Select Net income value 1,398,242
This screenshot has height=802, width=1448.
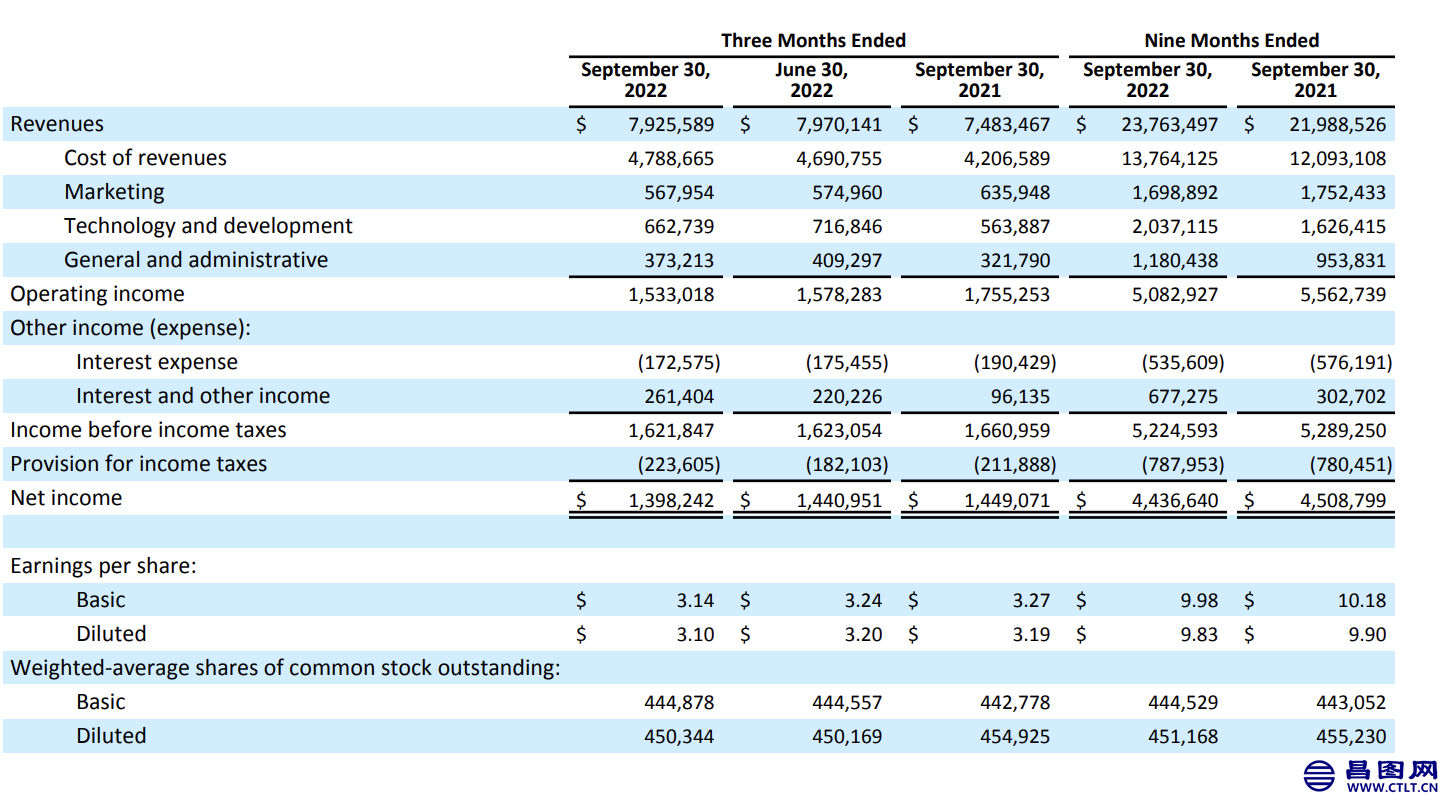(672, 500)
